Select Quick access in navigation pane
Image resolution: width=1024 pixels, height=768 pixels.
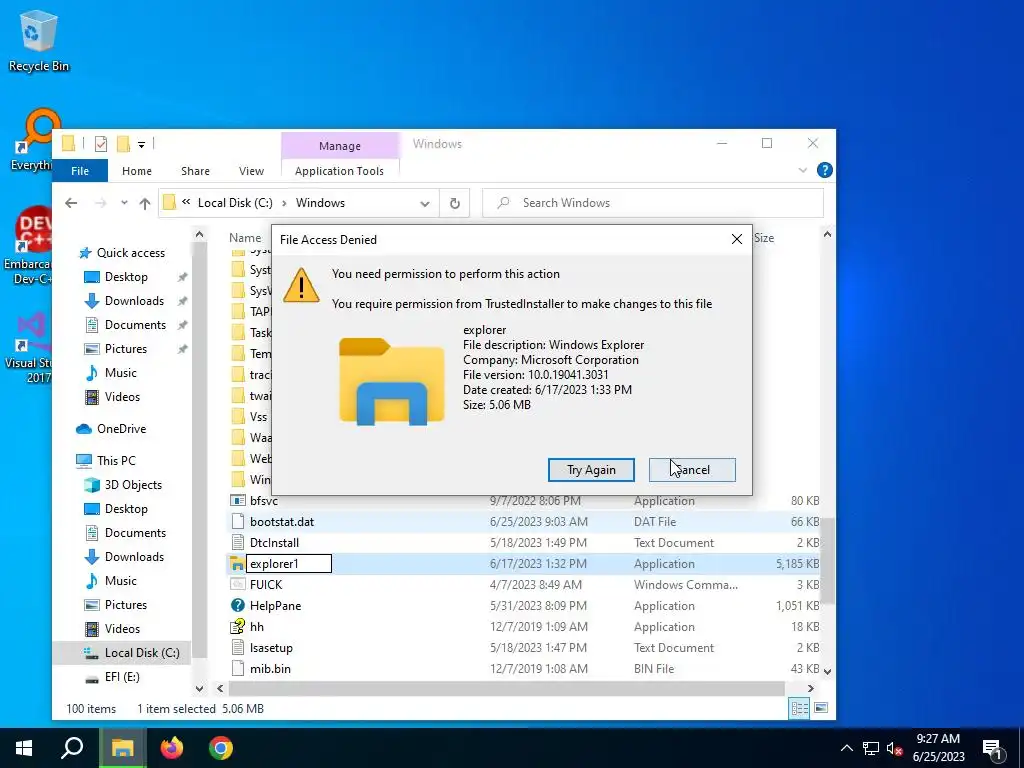[131, 253]
